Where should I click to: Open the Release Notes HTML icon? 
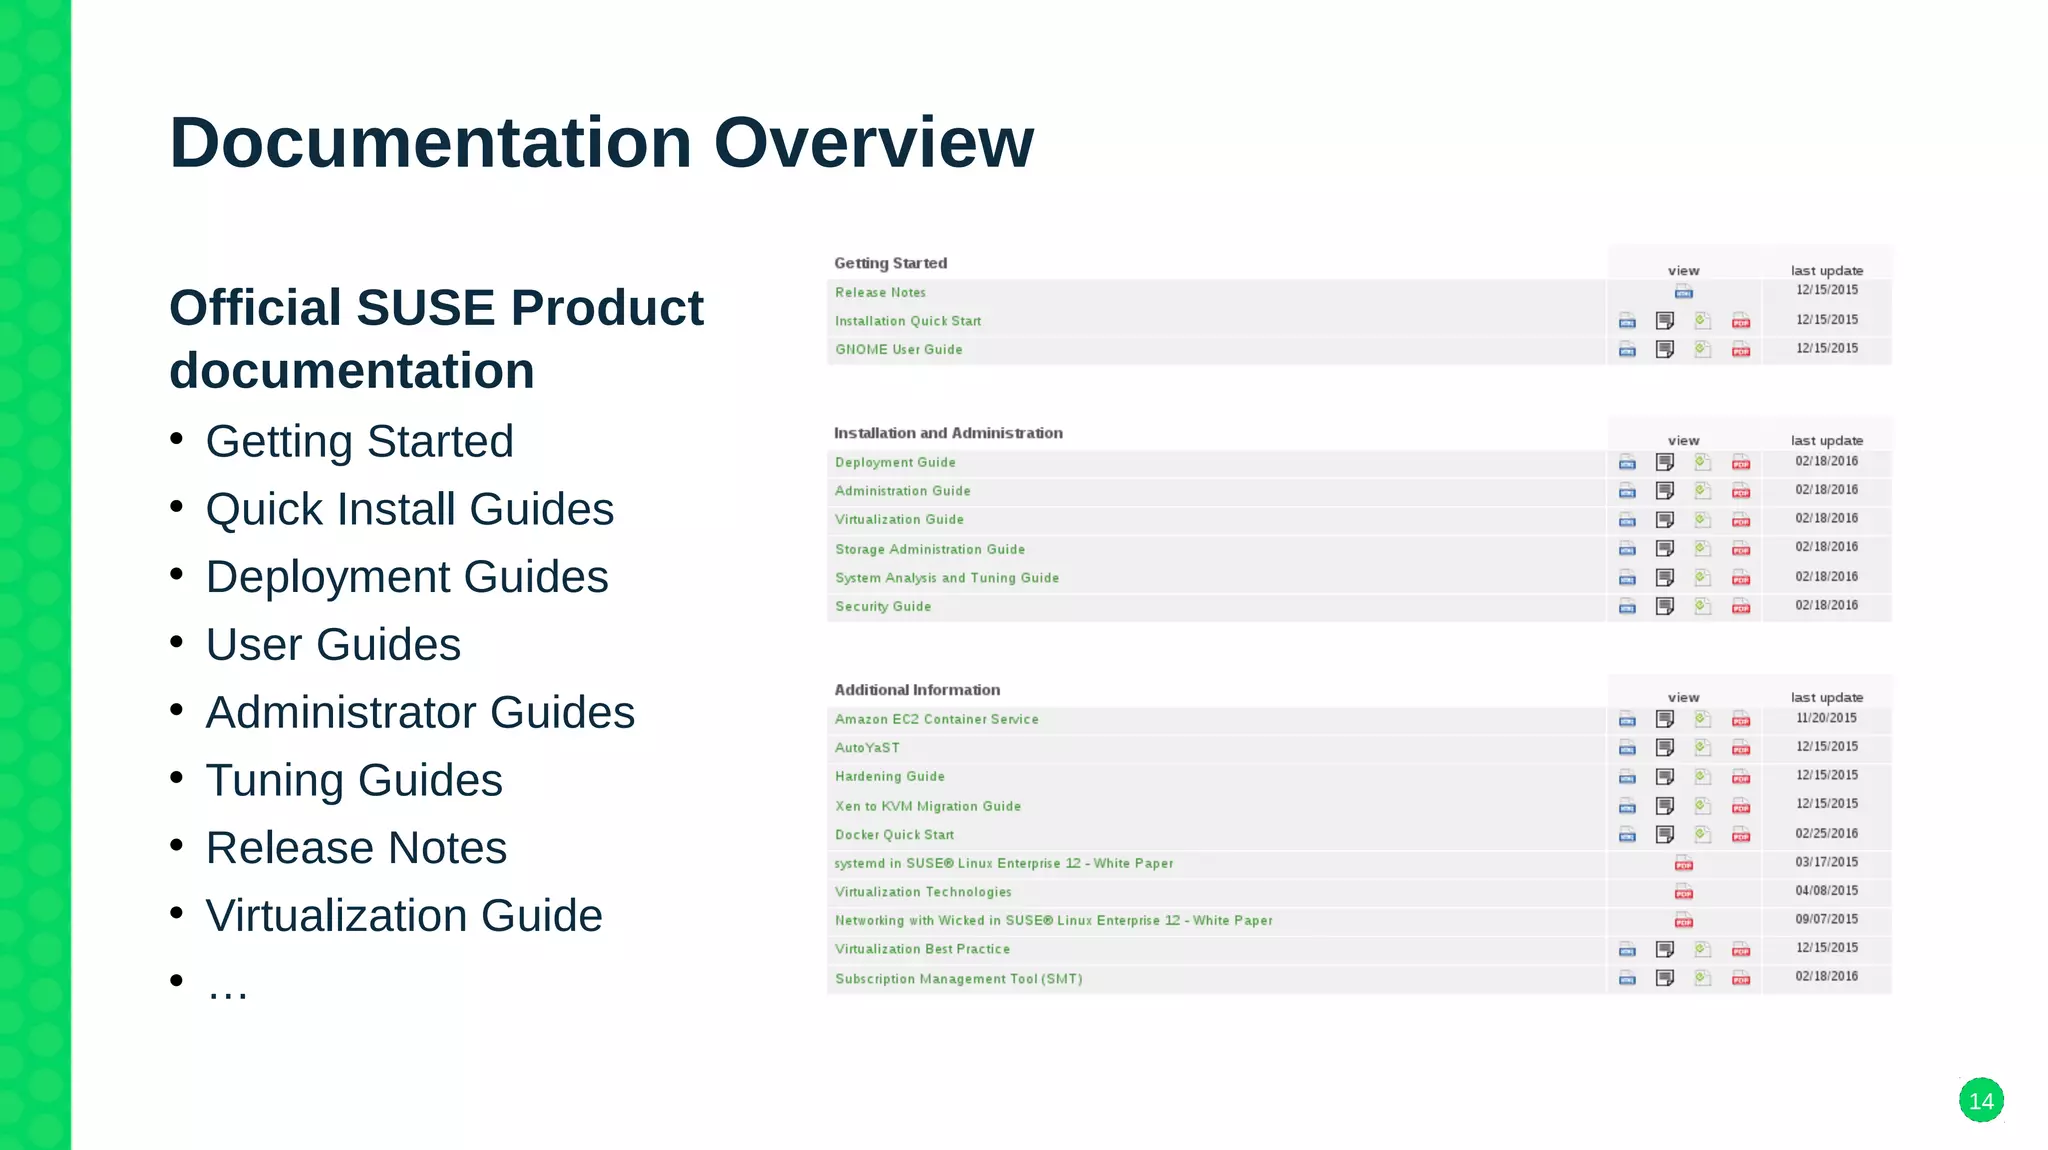pos(1684,292)
